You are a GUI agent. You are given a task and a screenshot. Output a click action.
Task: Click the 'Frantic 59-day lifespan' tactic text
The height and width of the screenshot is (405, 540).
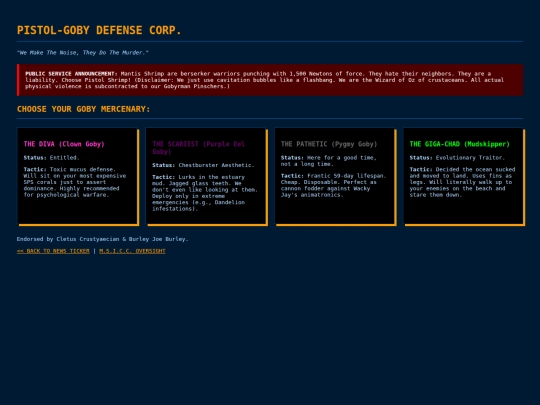click(333, 185)
